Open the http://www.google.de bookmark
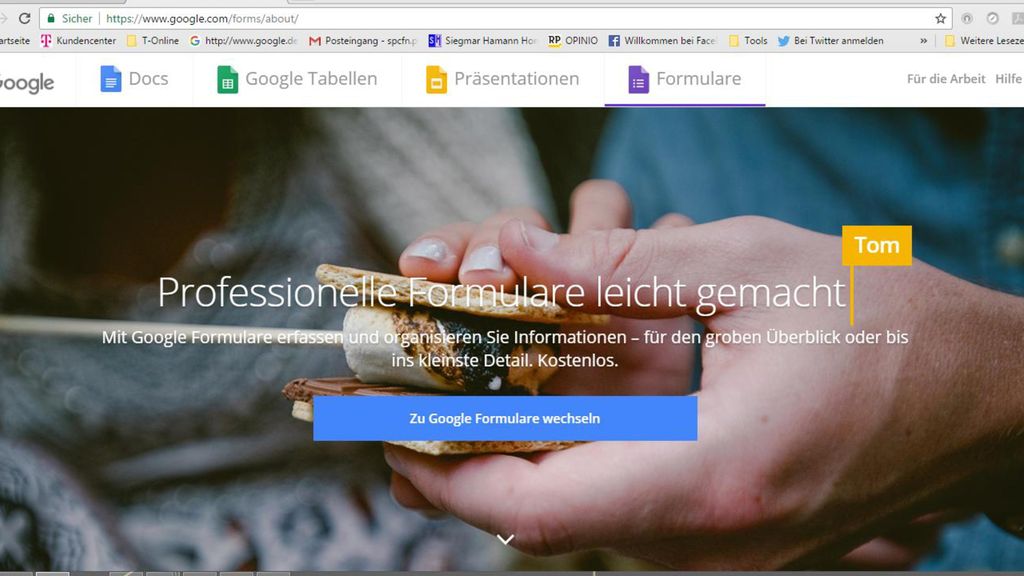Screen dimensions: 1024x576 point(244,40)
